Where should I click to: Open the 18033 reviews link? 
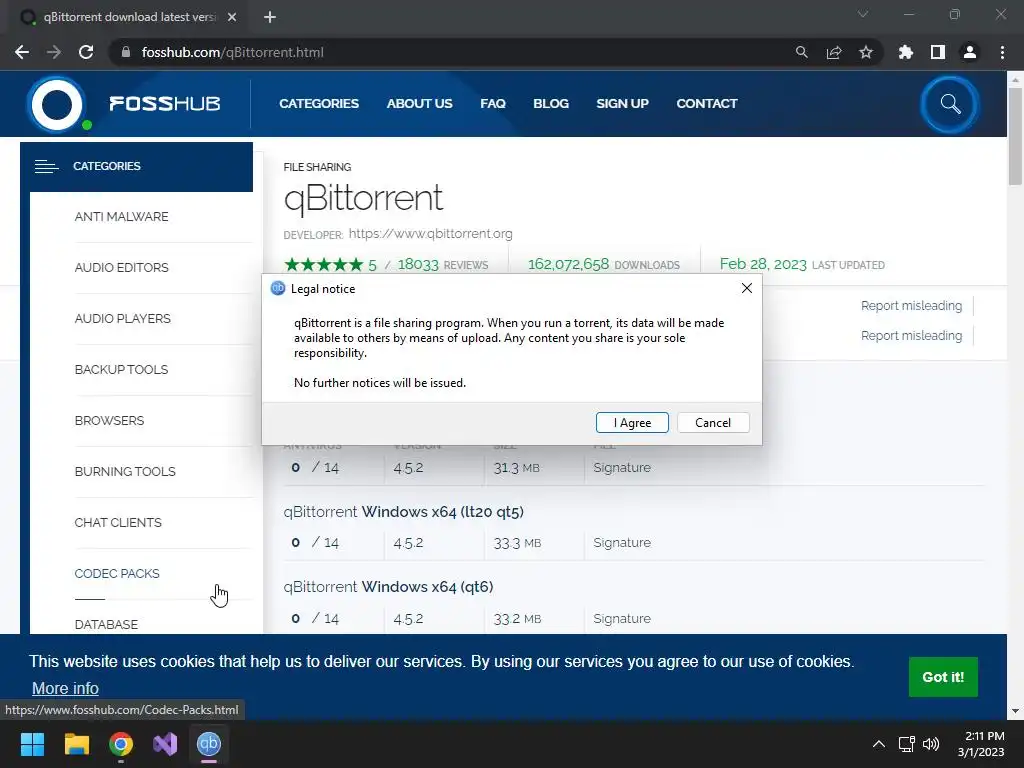click(442, 264)
